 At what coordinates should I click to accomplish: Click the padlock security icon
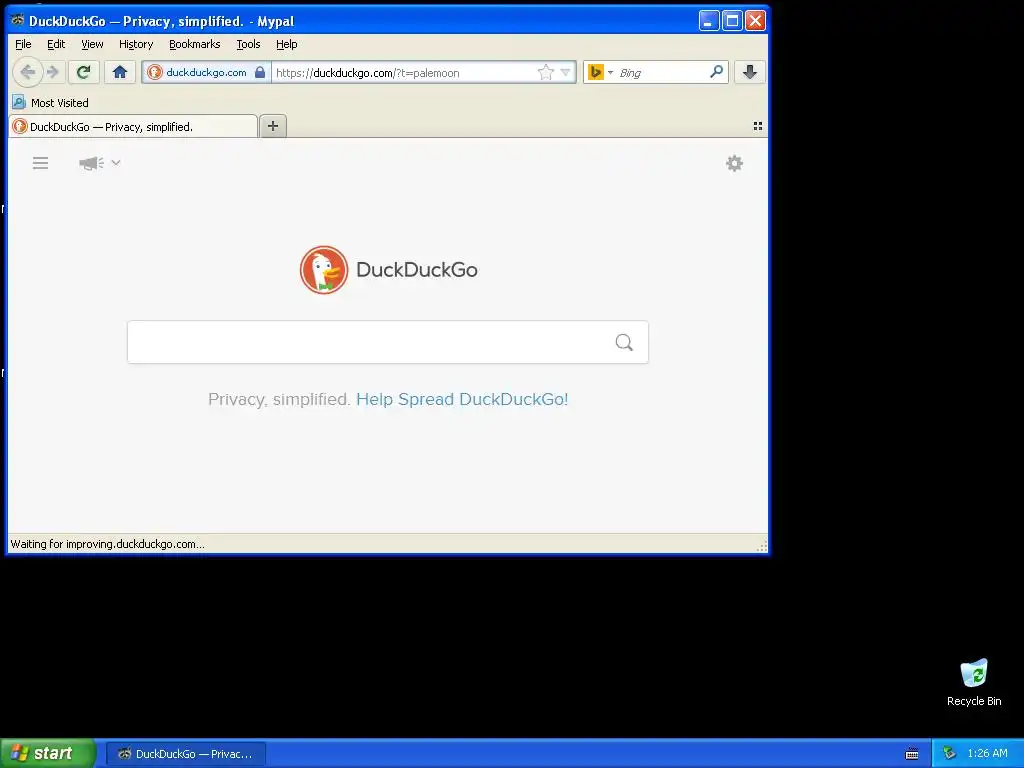point(260,72)
